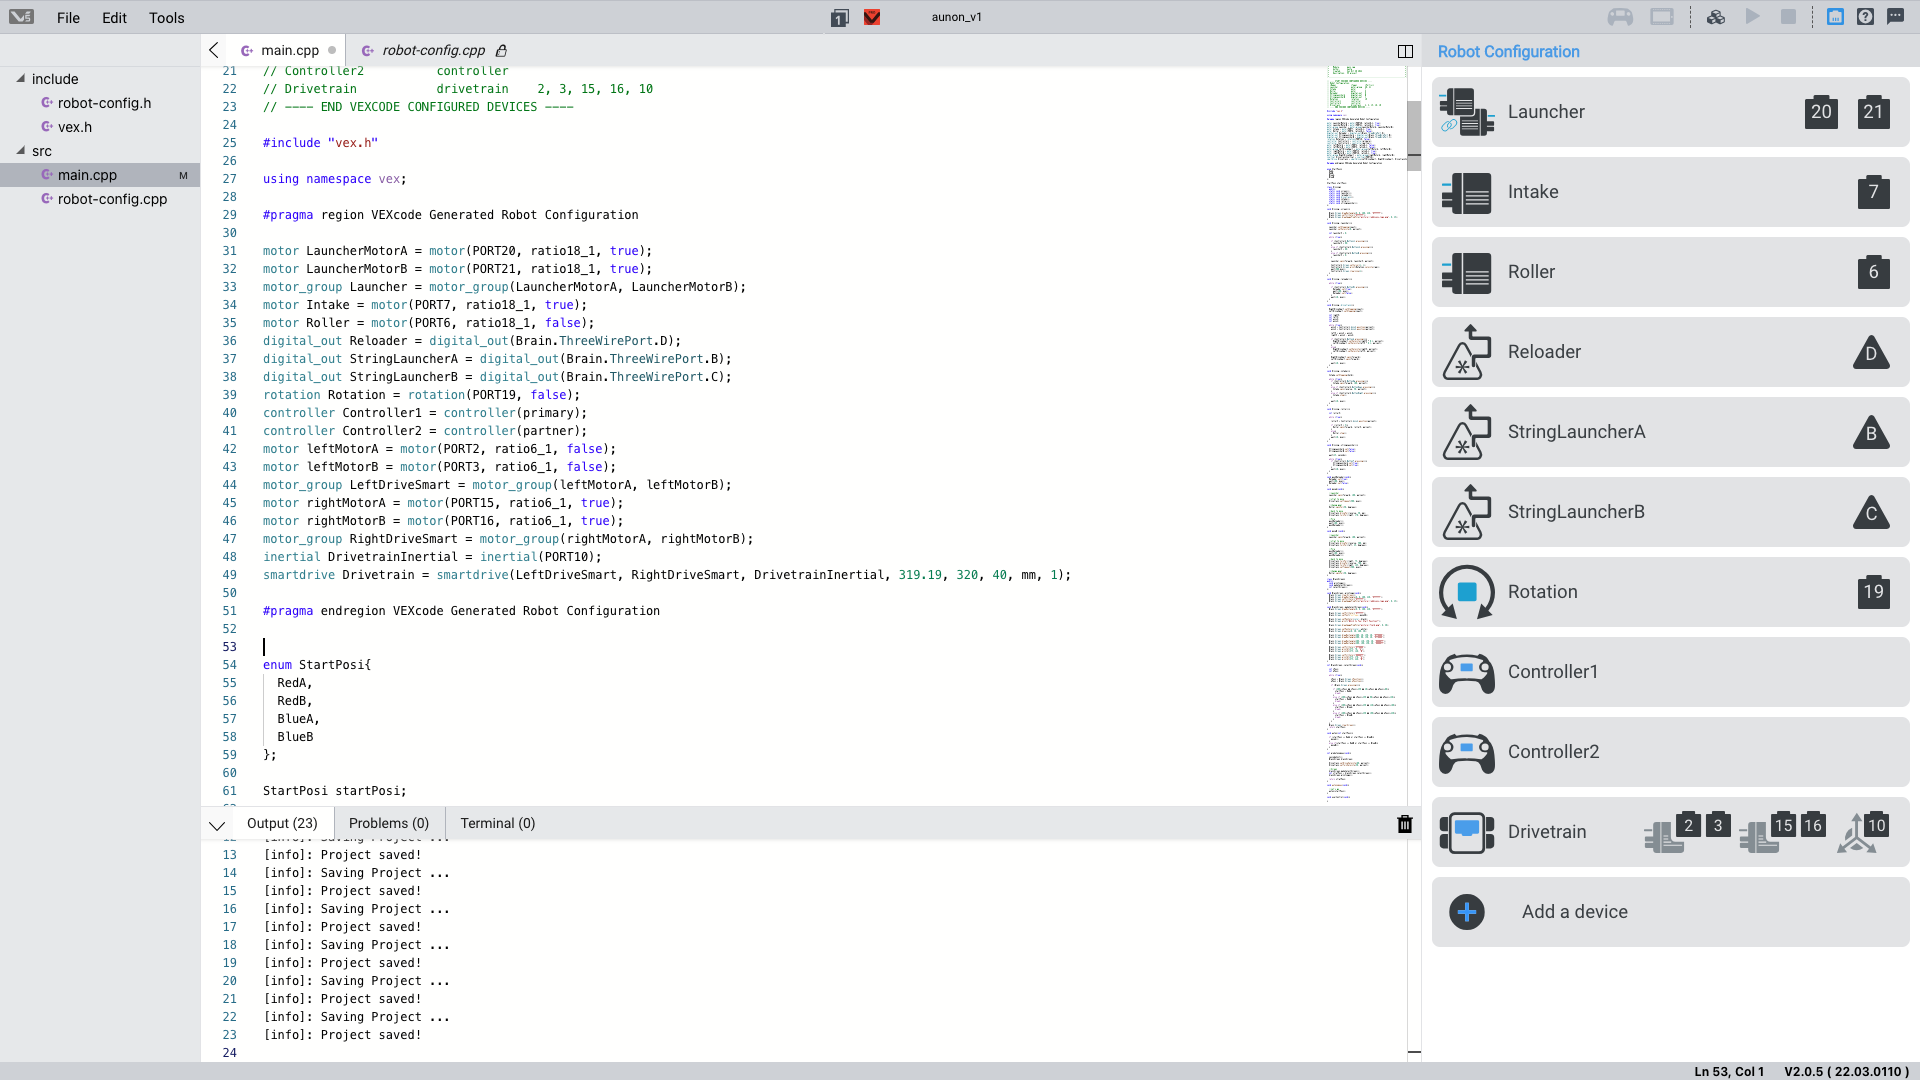Image resolution: width=1920 pixels, height=1080 pixels.
Task: Click the Controller2 gamepad icon
Action: pyautogui.click(x=1466, y=752)
